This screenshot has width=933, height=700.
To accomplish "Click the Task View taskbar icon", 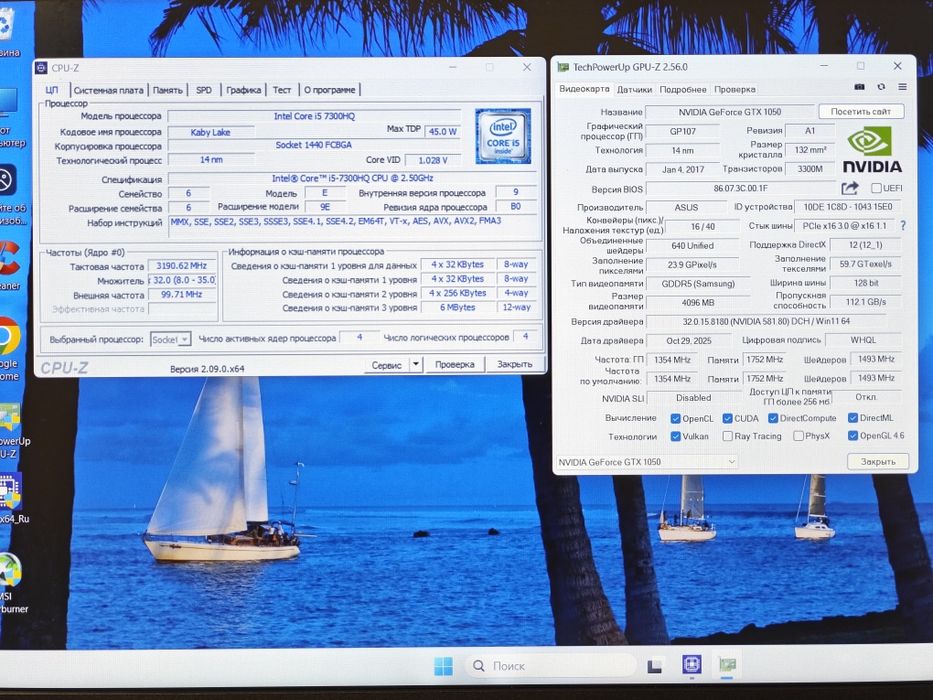I will [x=655, y=665].
